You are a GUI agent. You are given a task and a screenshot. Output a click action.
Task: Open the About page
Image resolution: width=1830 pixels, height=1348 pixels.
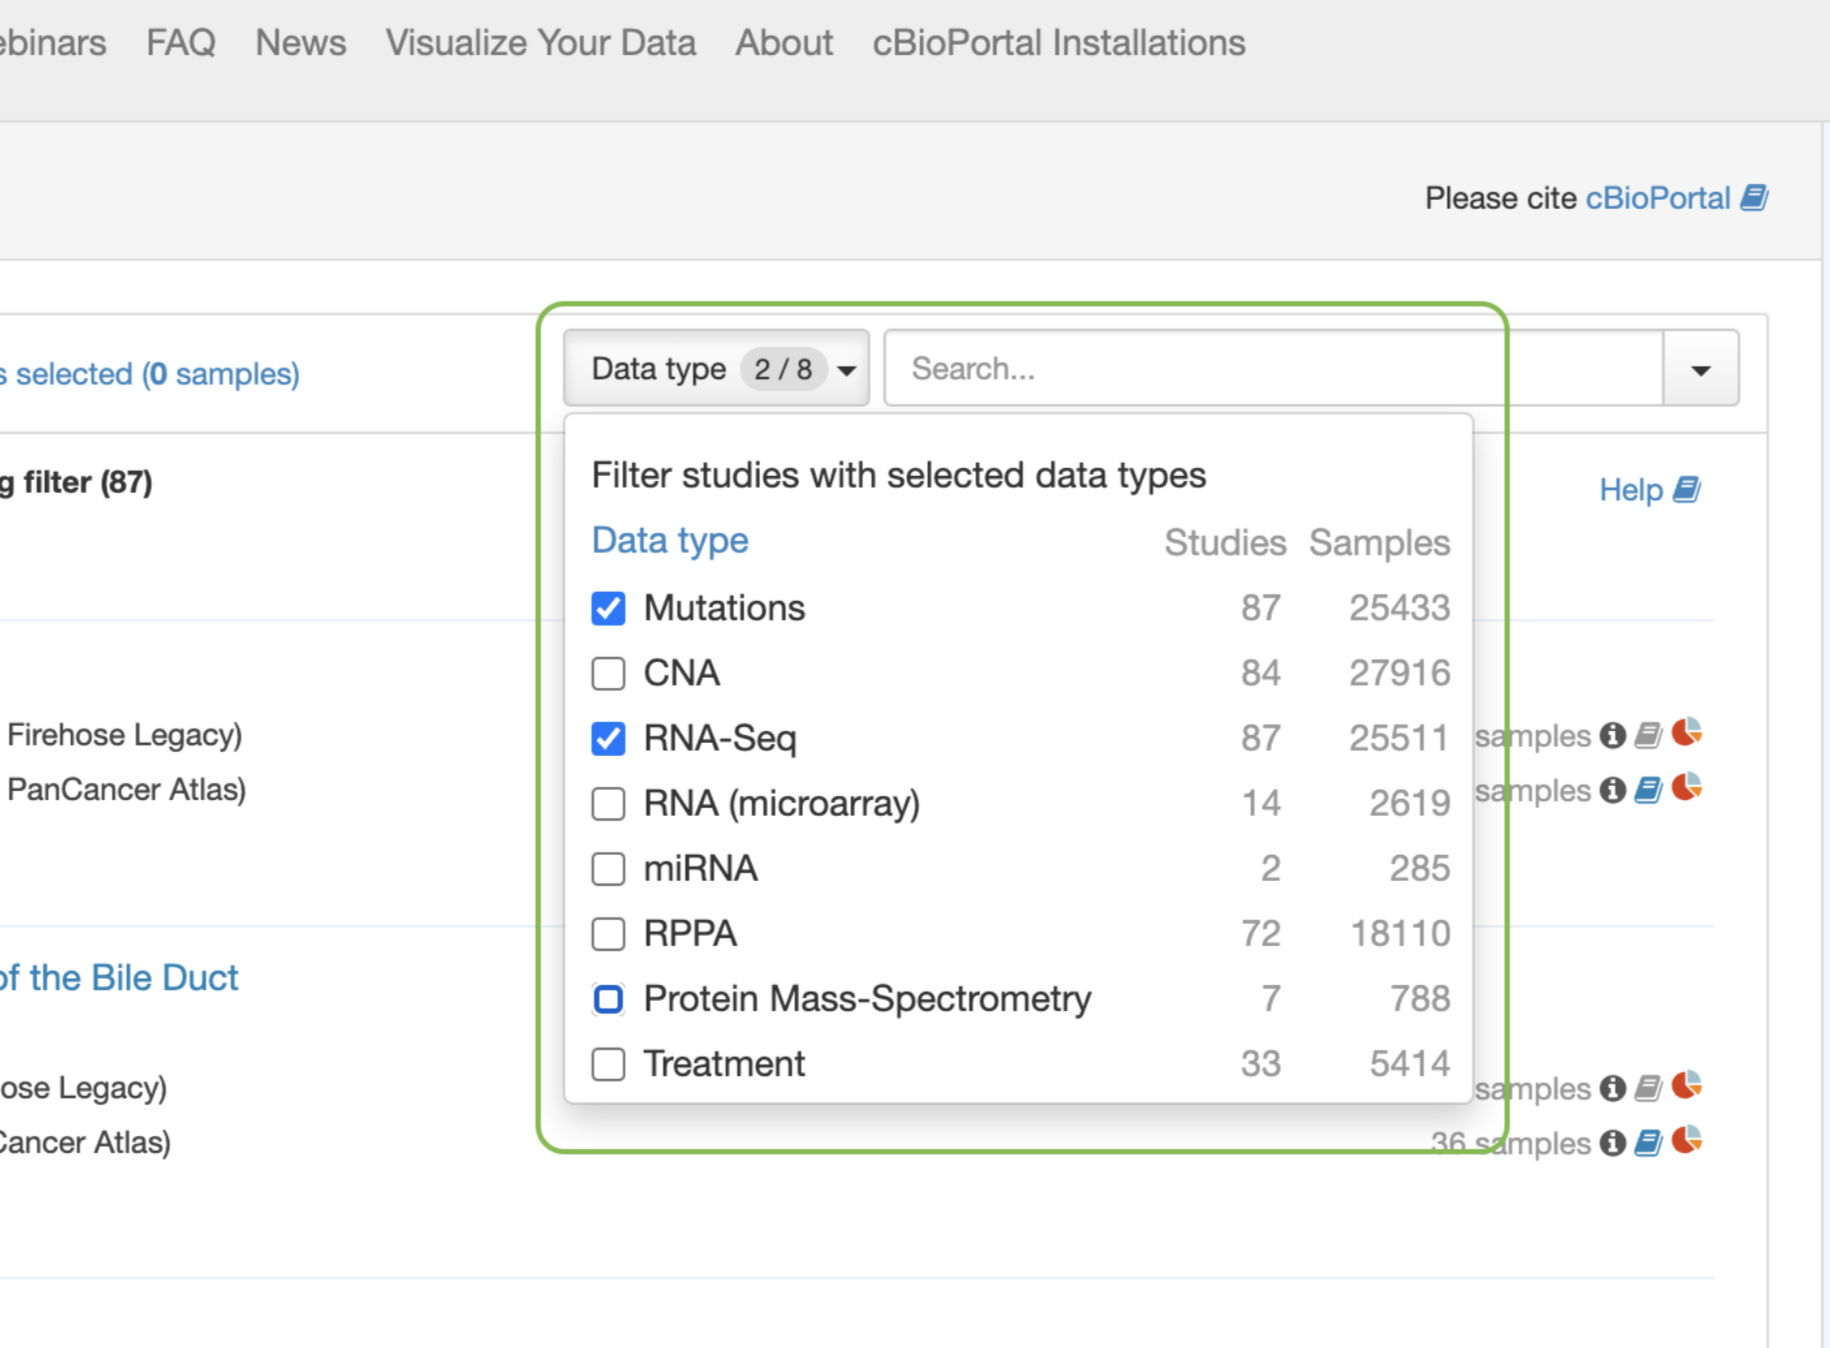pos(784,43)
